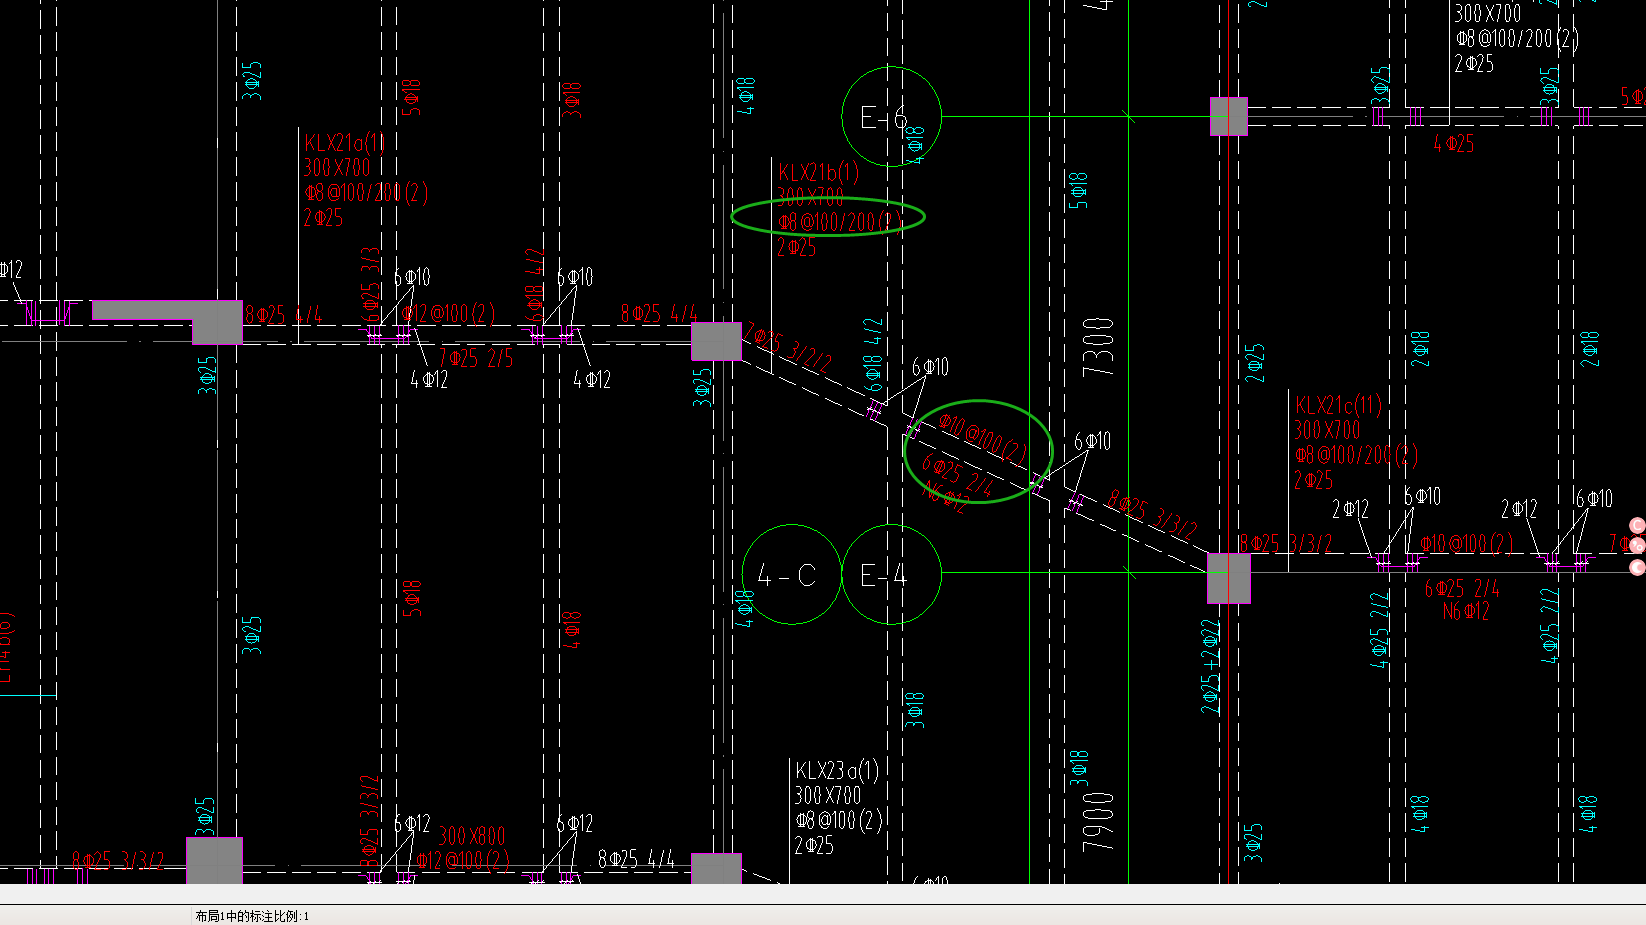Select the KLX21a(1) beam label
1646x925 pixels.
pyautogui.click(x=343, y=143)
